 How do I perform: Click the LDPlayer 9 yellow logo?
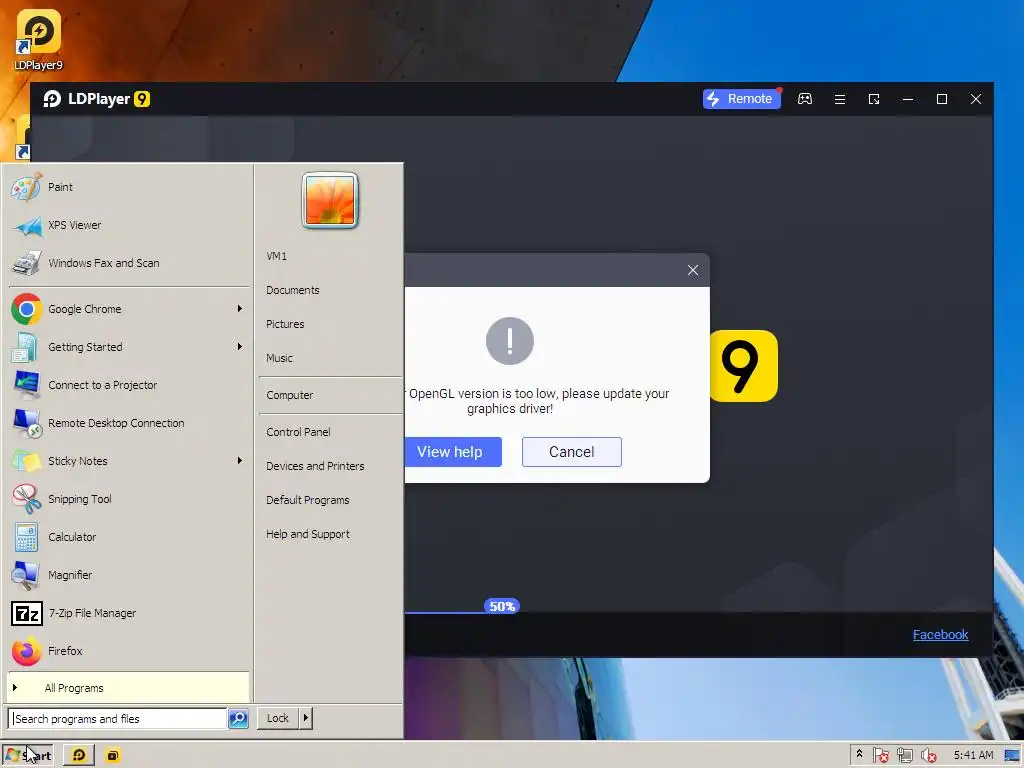pyautogui.click(x=744, y=366)
